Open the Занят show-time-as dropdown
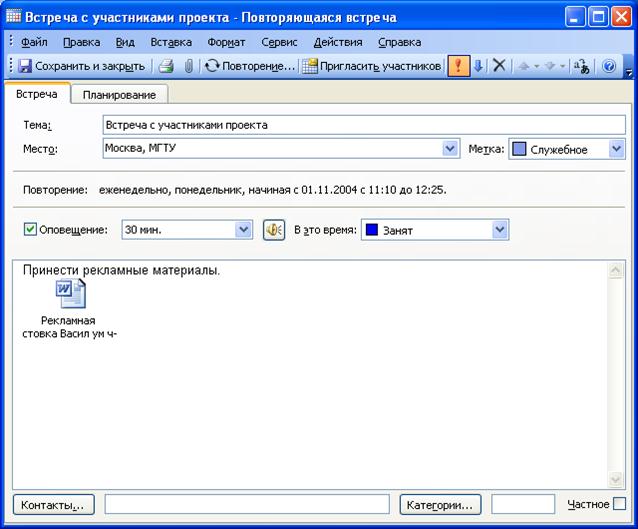 click(500, 230)
